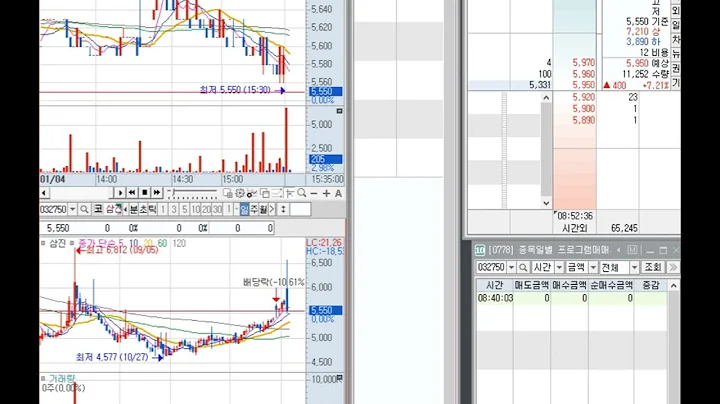Click the order book scroll-down arrow
The height and width of the screenshot is (404, 720).
(x=546, y=203)
